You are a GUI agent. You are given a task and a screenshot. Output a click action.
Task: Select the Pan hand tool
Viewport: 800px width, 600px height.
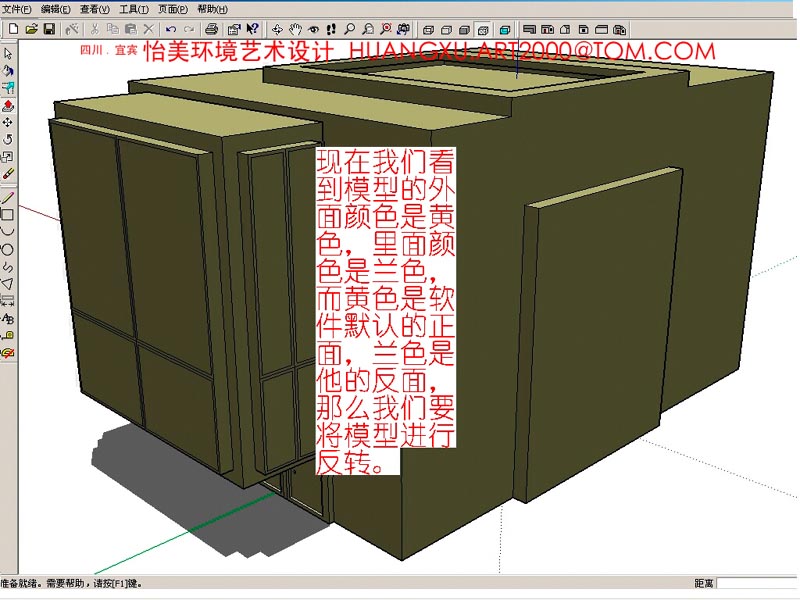tap(295, 29)
